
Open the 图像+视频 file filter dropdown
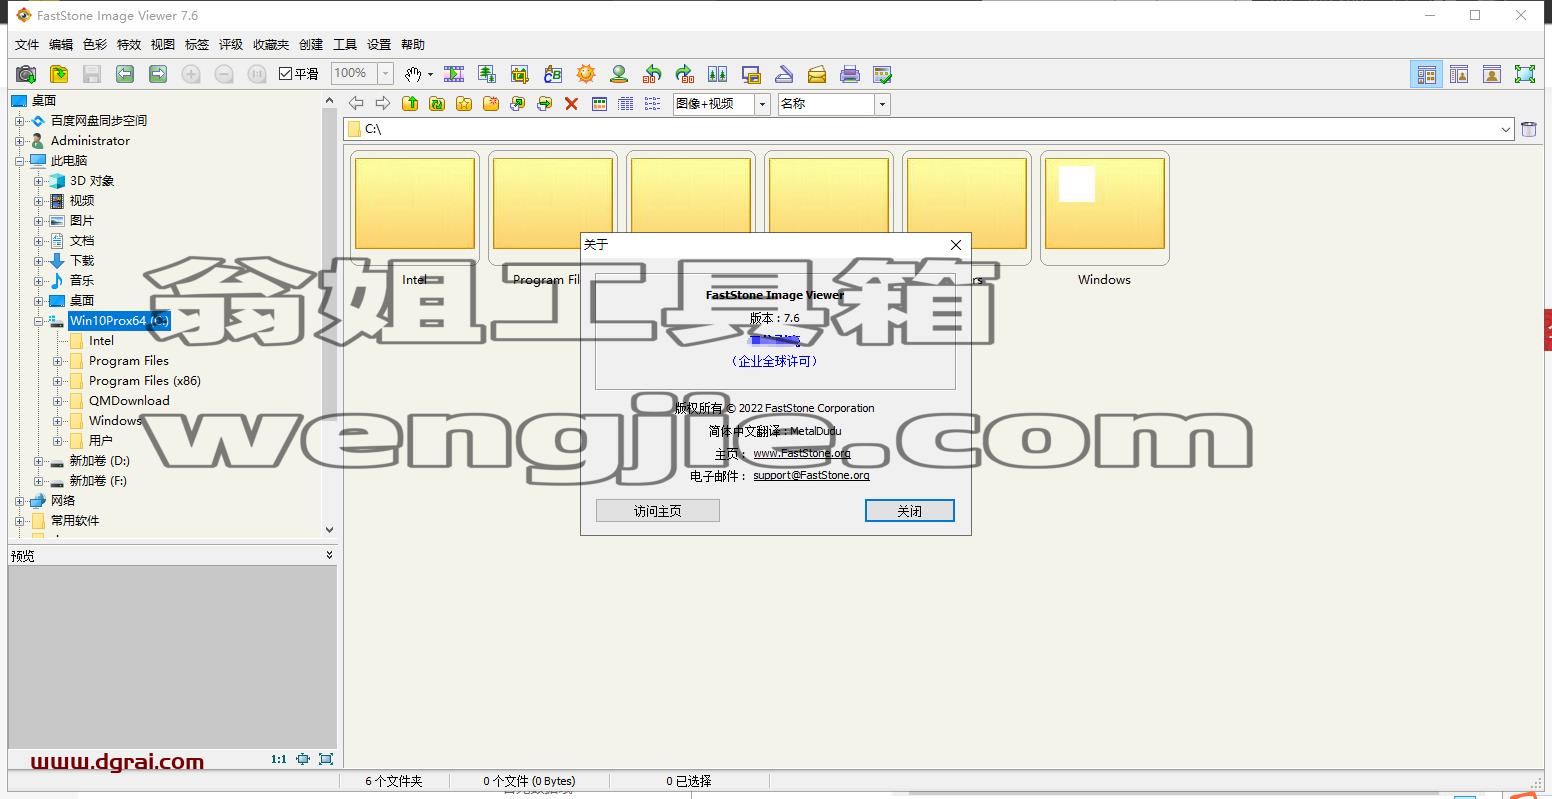pos(762,104)
